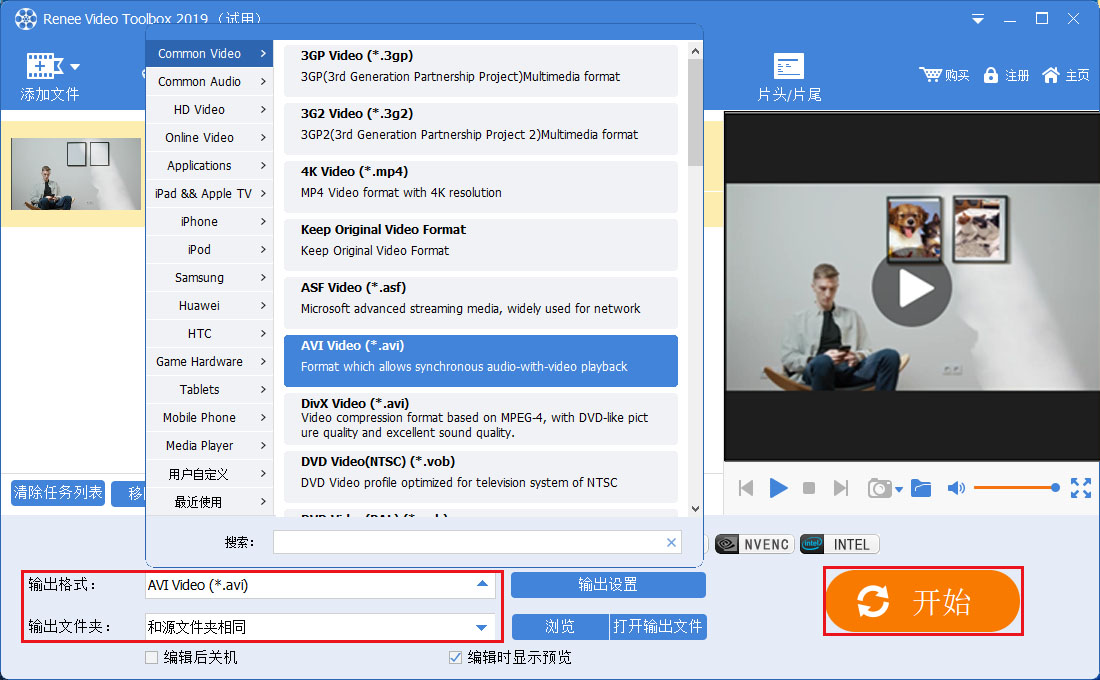Open the Media Player category

coord(209,446)
